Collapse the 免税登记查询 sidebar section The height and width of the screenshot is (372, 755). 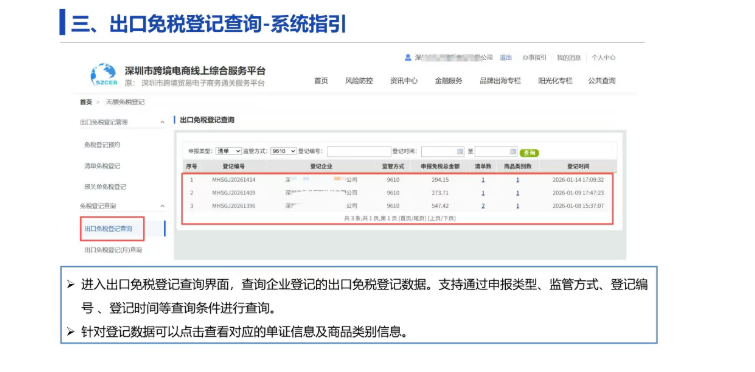coord(162,206)
